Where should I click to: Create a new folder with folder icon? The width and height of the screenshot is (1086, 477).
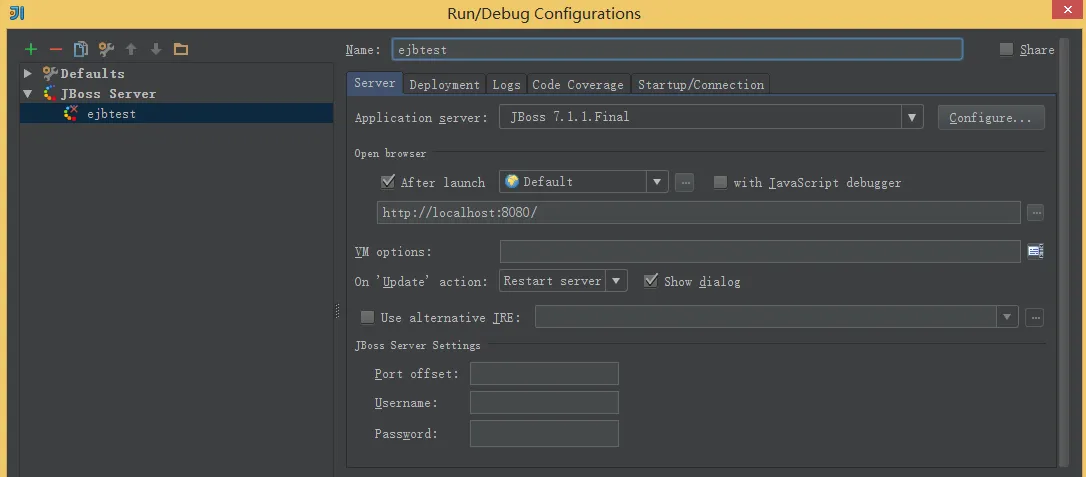point(181,49)
